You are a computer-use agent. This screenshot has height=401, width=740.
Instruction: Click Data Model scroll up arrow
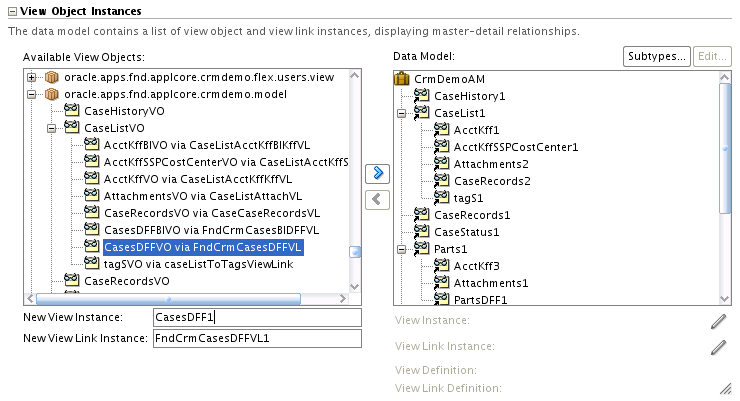pos(725,77)
